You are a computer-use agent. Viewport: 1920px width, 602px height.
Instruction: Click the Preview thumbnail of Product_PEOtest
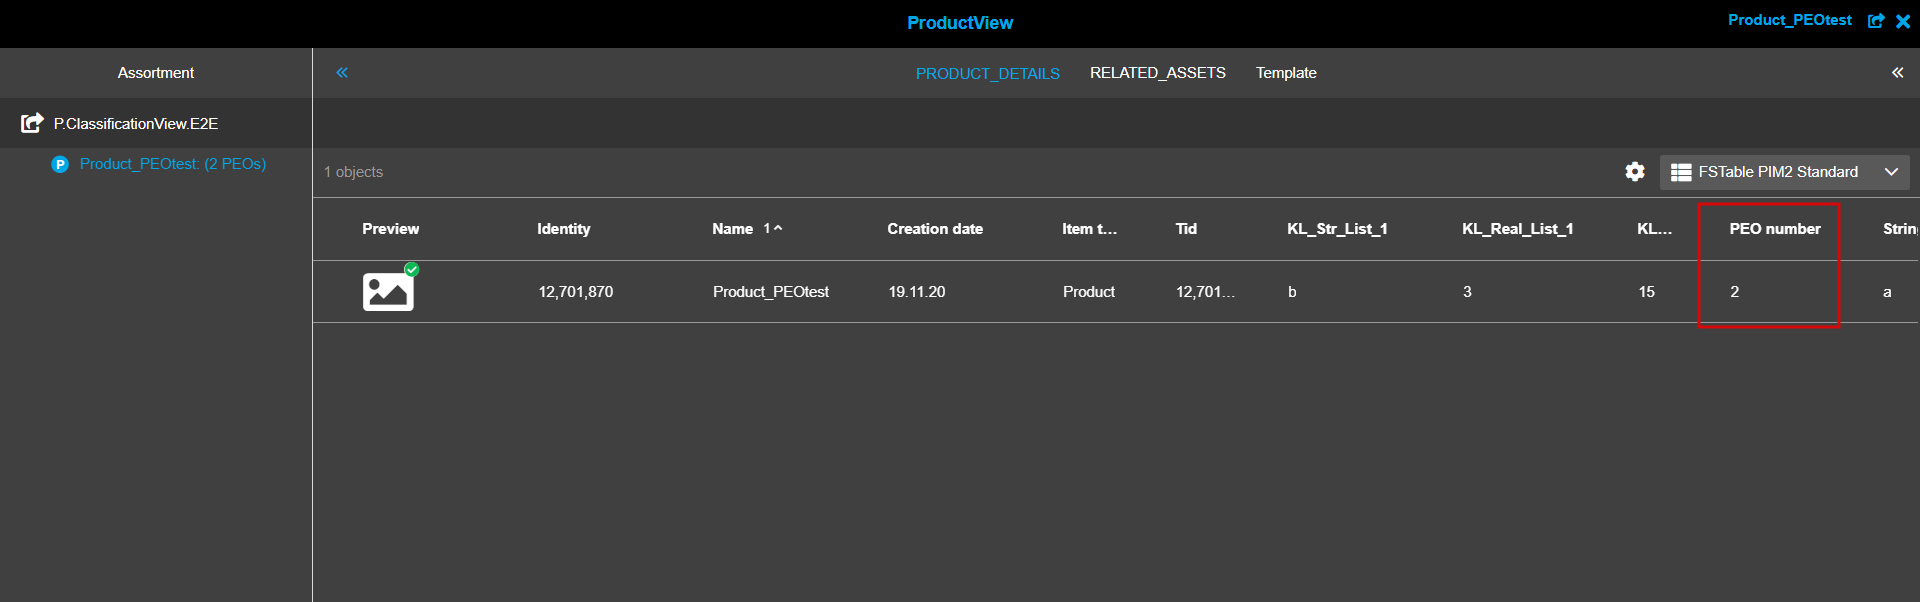tap(388, 290)
